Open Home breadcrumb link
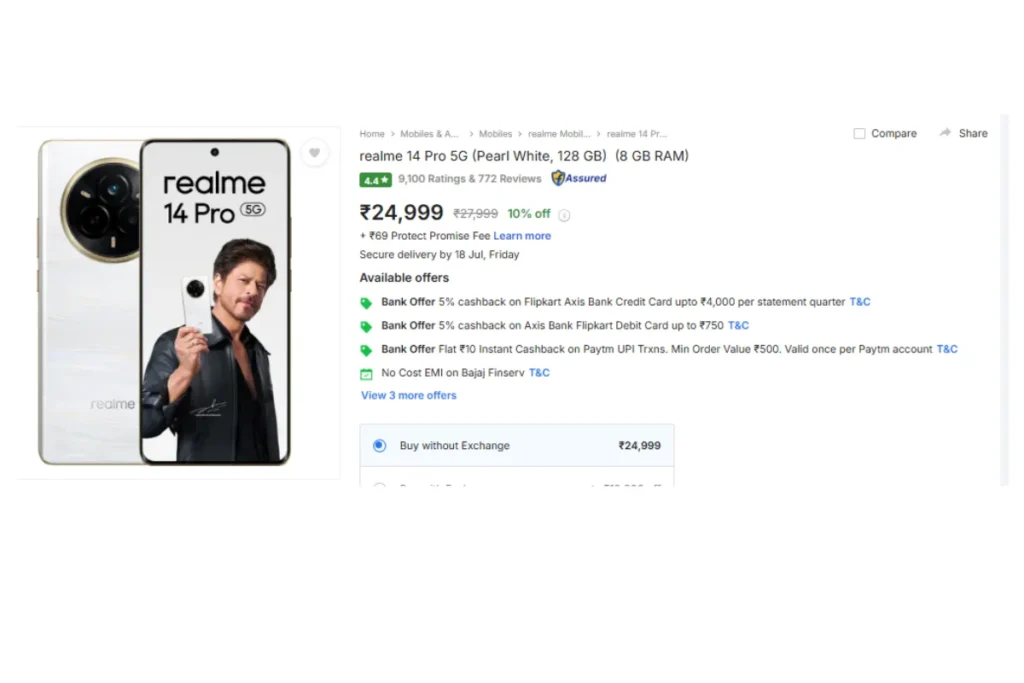The width and height of the screenshot is (1024, 683). (x=372, y=134)
